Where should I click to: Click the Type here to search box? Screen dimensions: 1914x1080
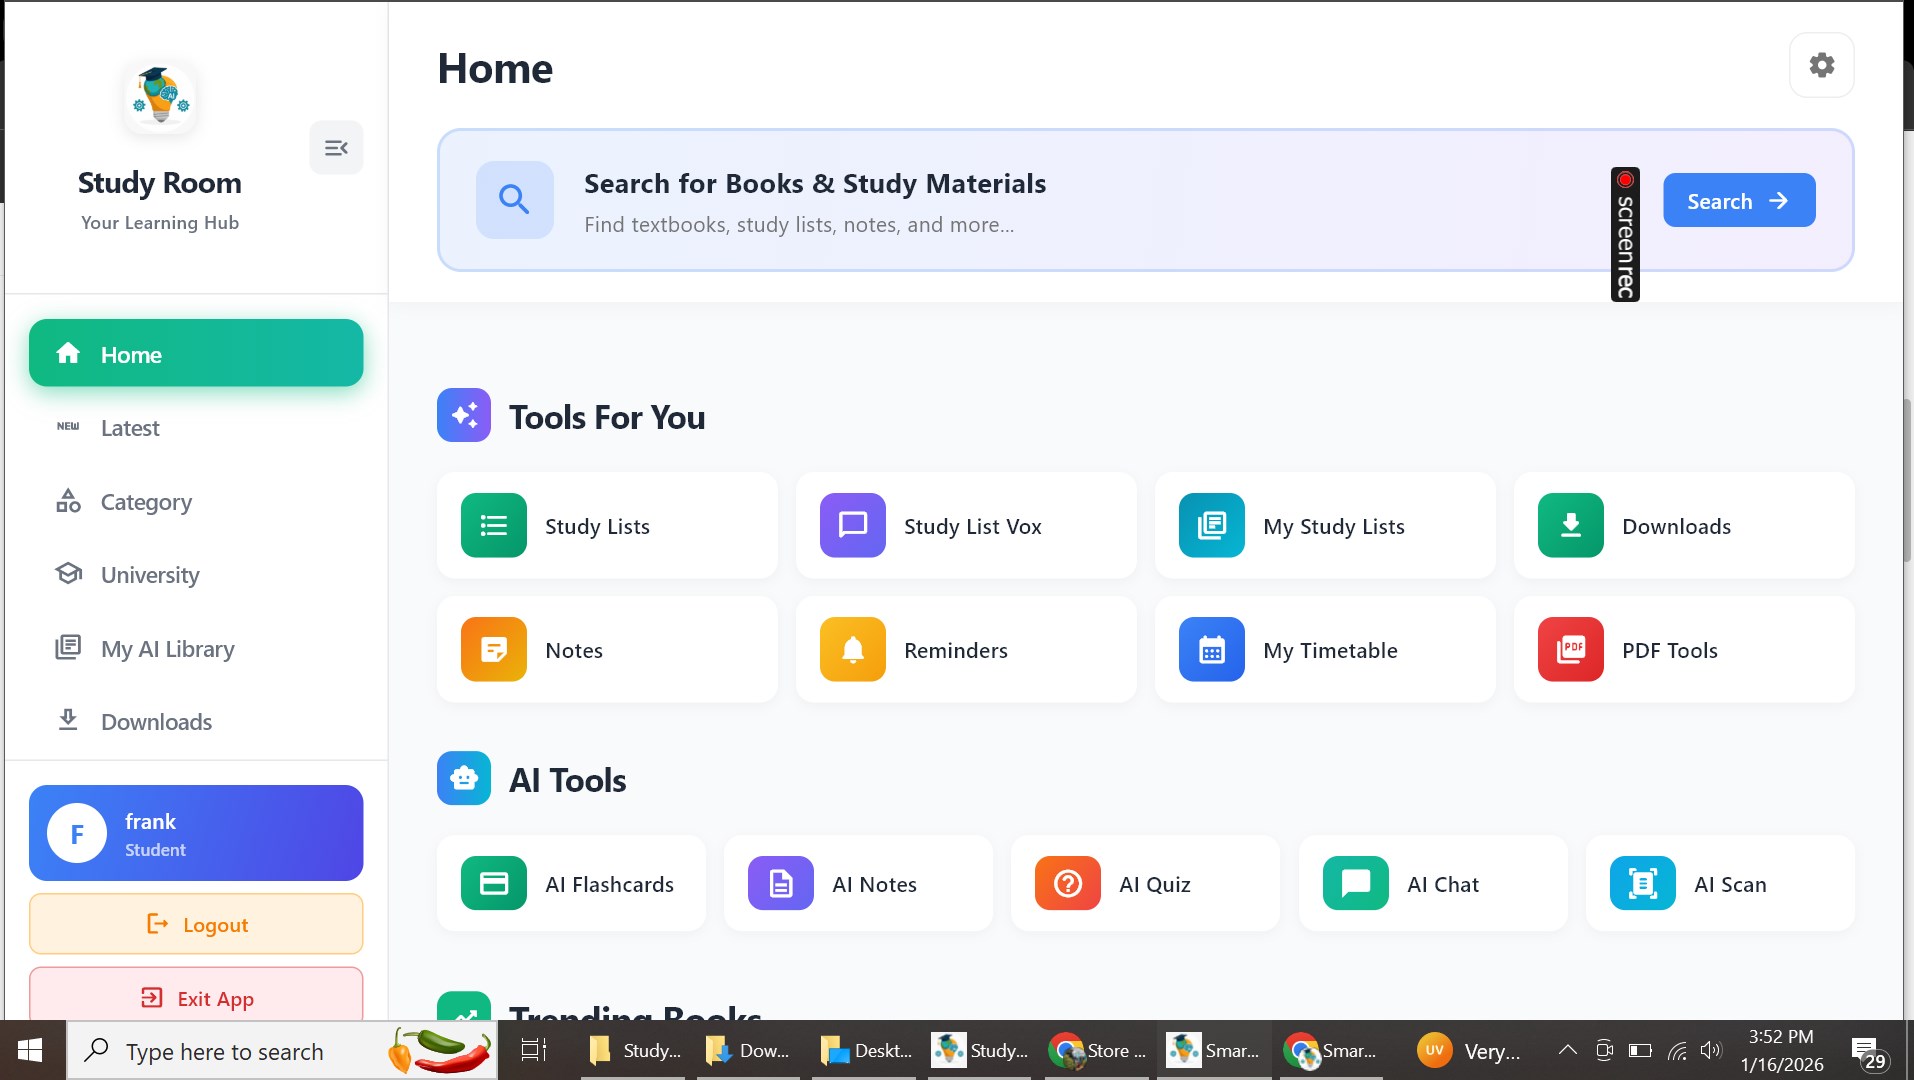click(282, 1051)
